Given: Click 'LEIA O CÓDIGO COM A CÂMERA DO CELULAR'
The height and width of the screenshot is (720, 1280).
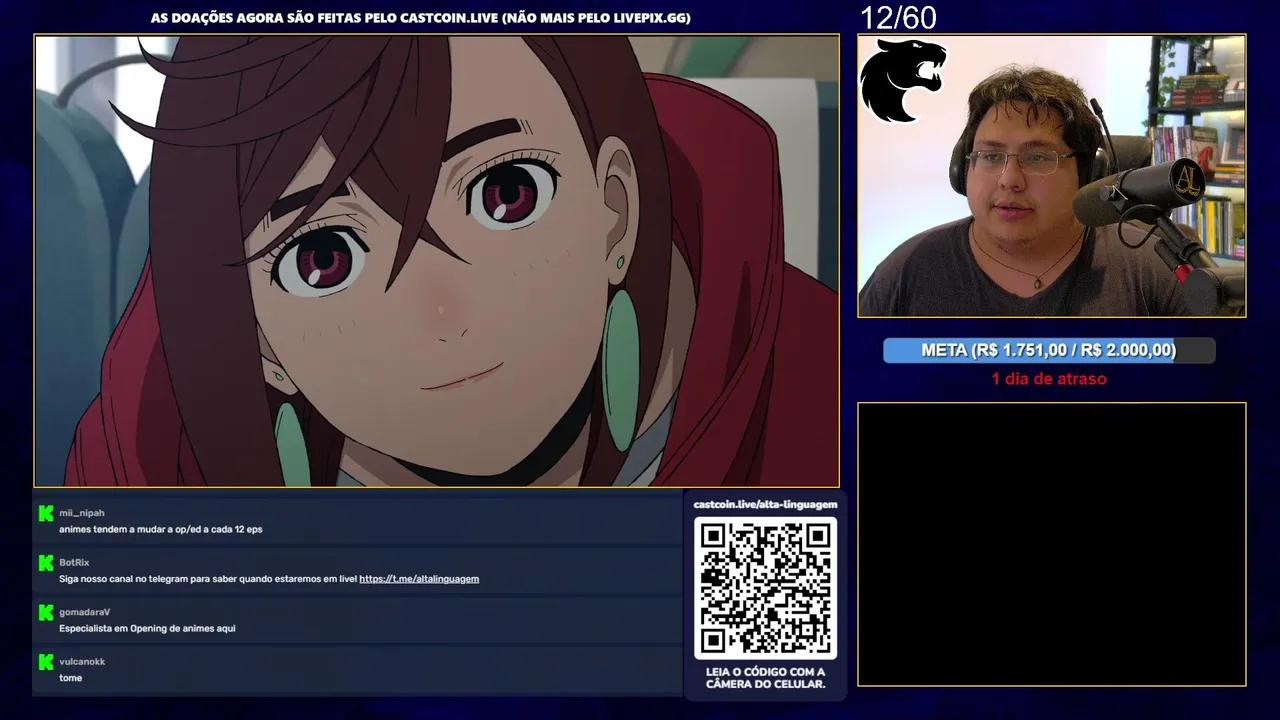Looking at the screenshot, I should click(765, 678).
